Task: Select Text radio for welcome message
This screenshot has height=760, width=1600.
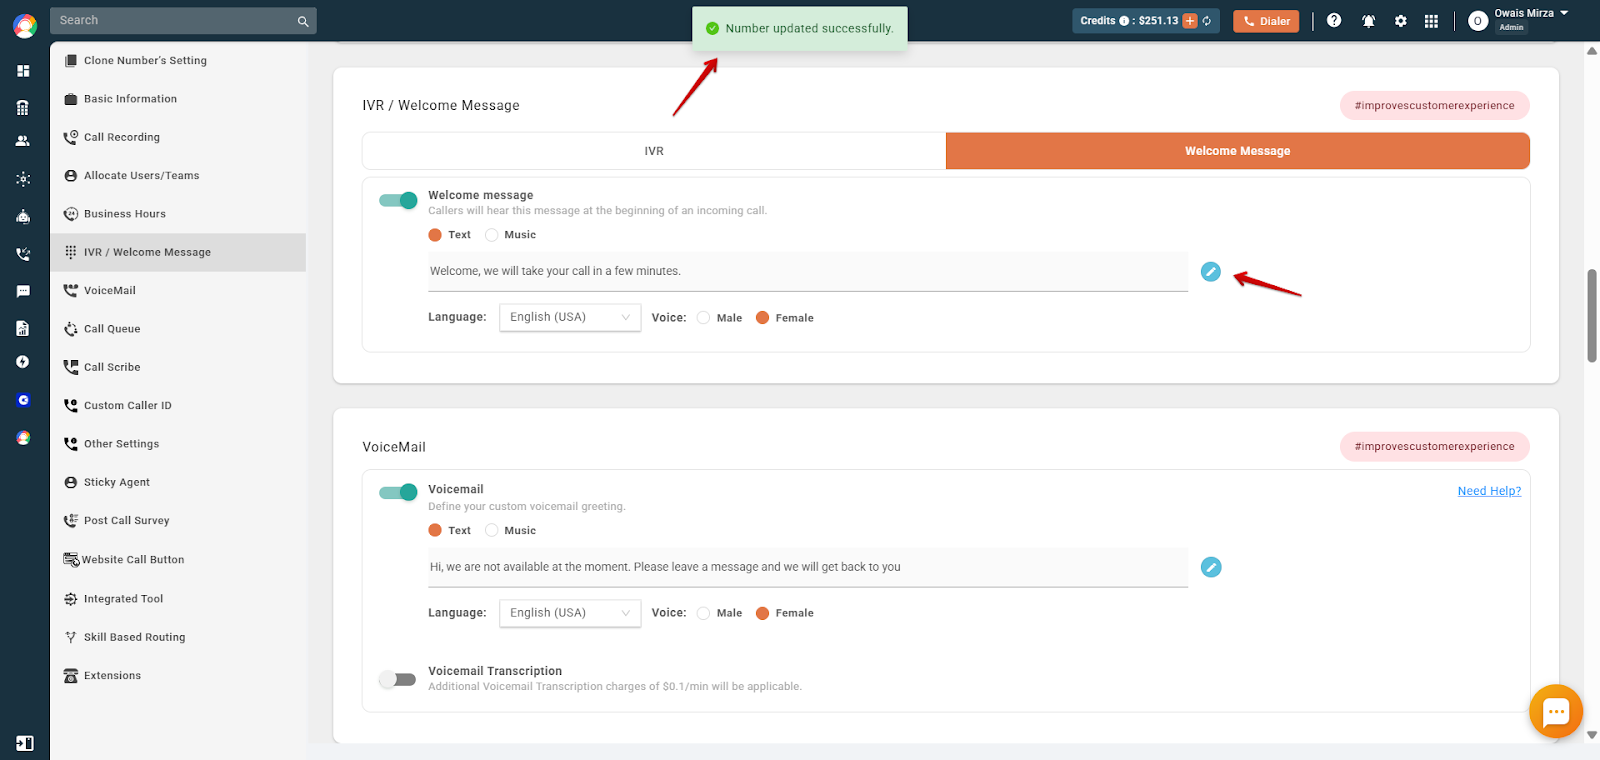Action: click(435, 235)
